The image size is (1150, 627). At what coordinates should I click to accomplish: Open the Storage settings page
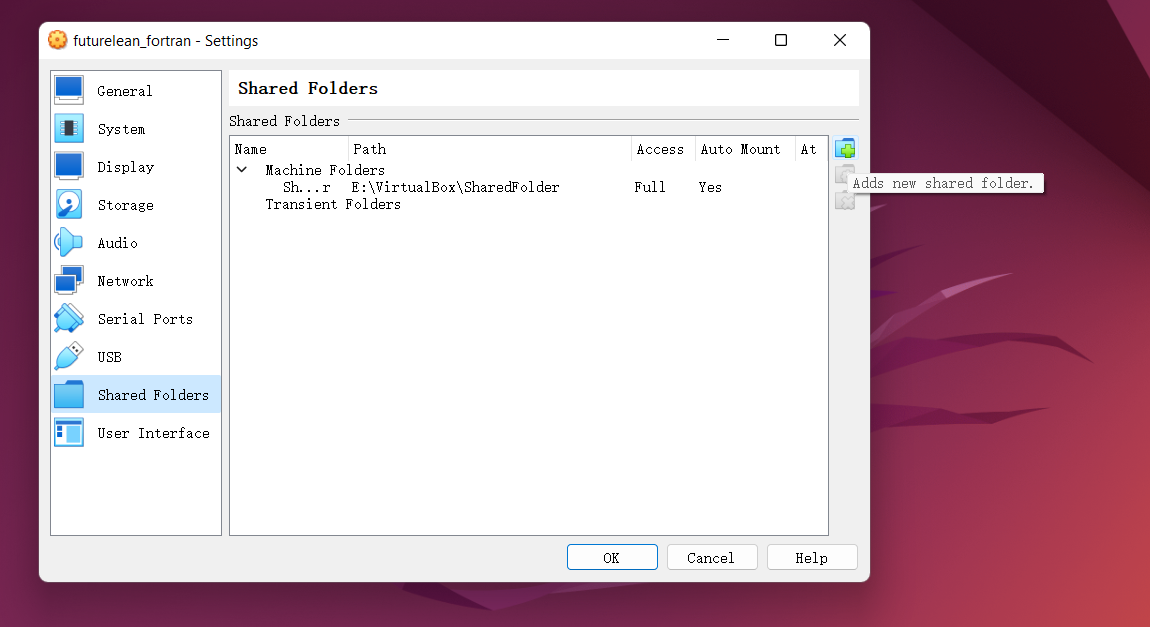pyautogui.click(x=124, y=204)
